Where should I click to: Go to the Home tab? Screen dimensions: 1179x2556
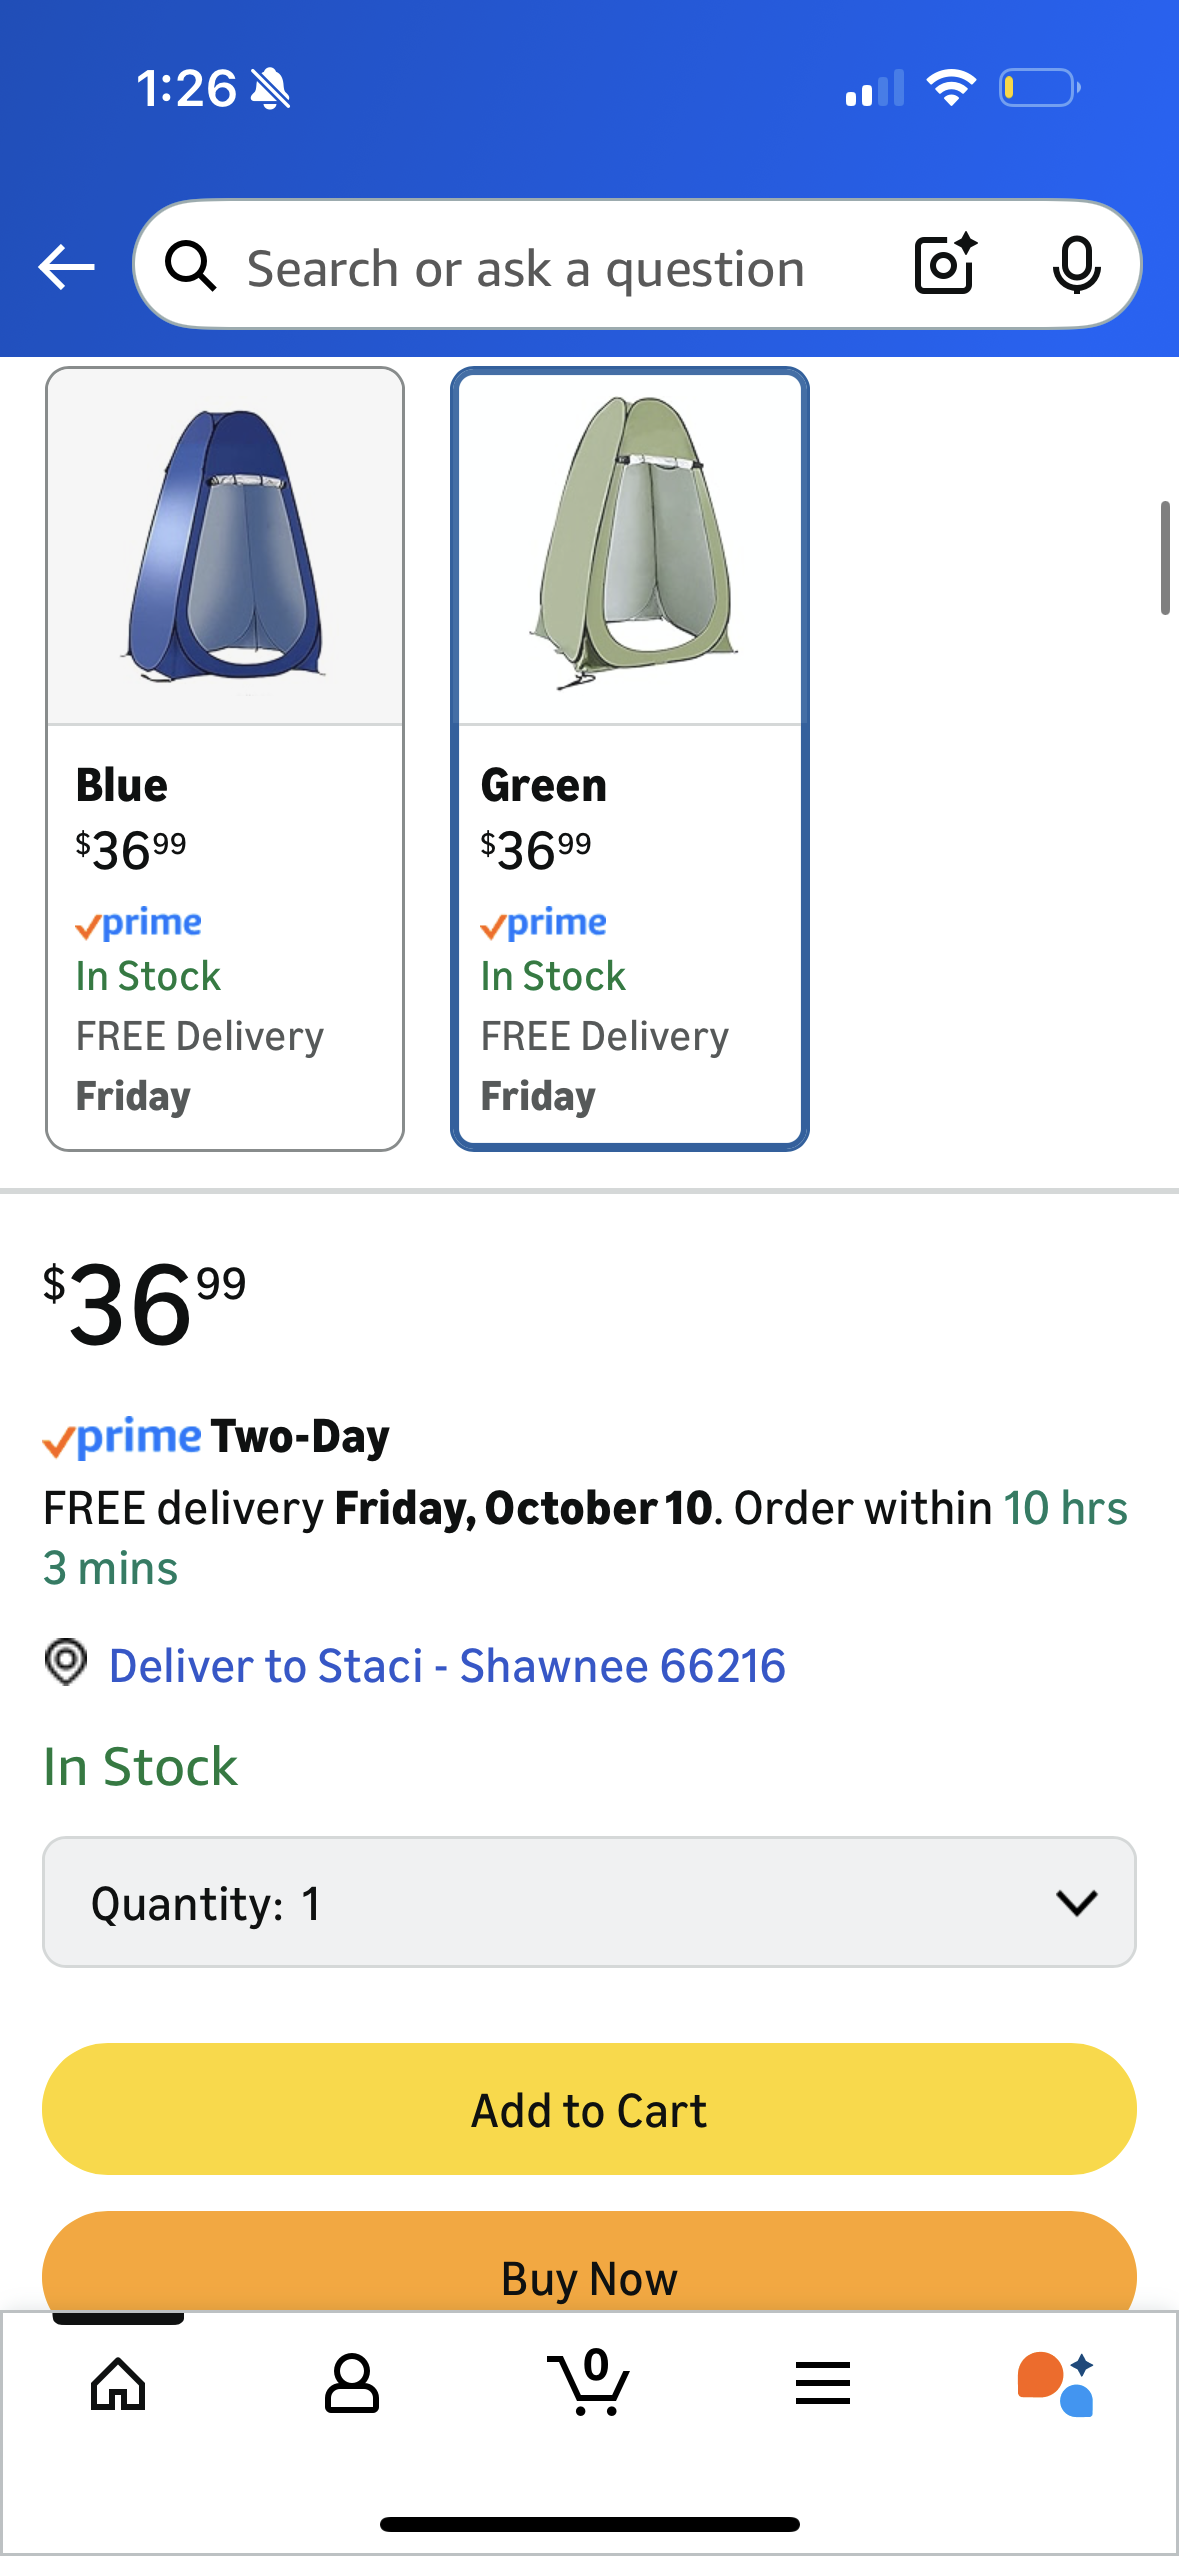pyautogui.click(x=118, y=2384)
